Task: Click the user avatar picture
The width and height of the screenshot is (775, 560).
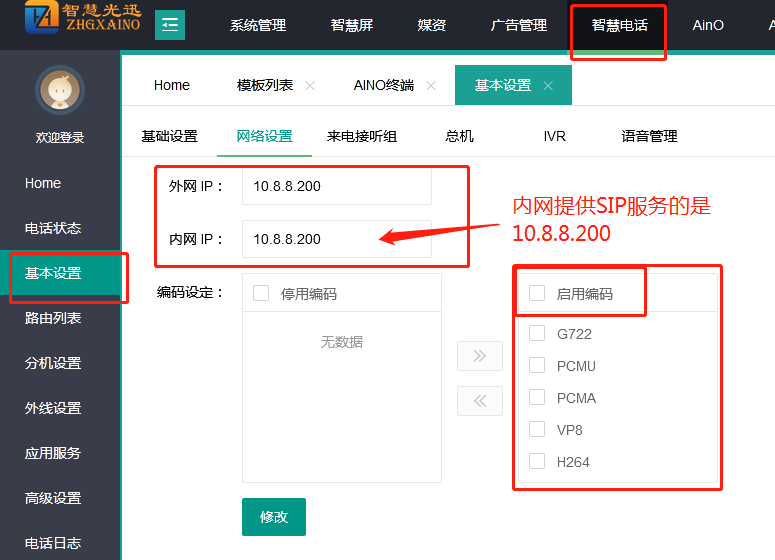Action: (x=60, y=90)
